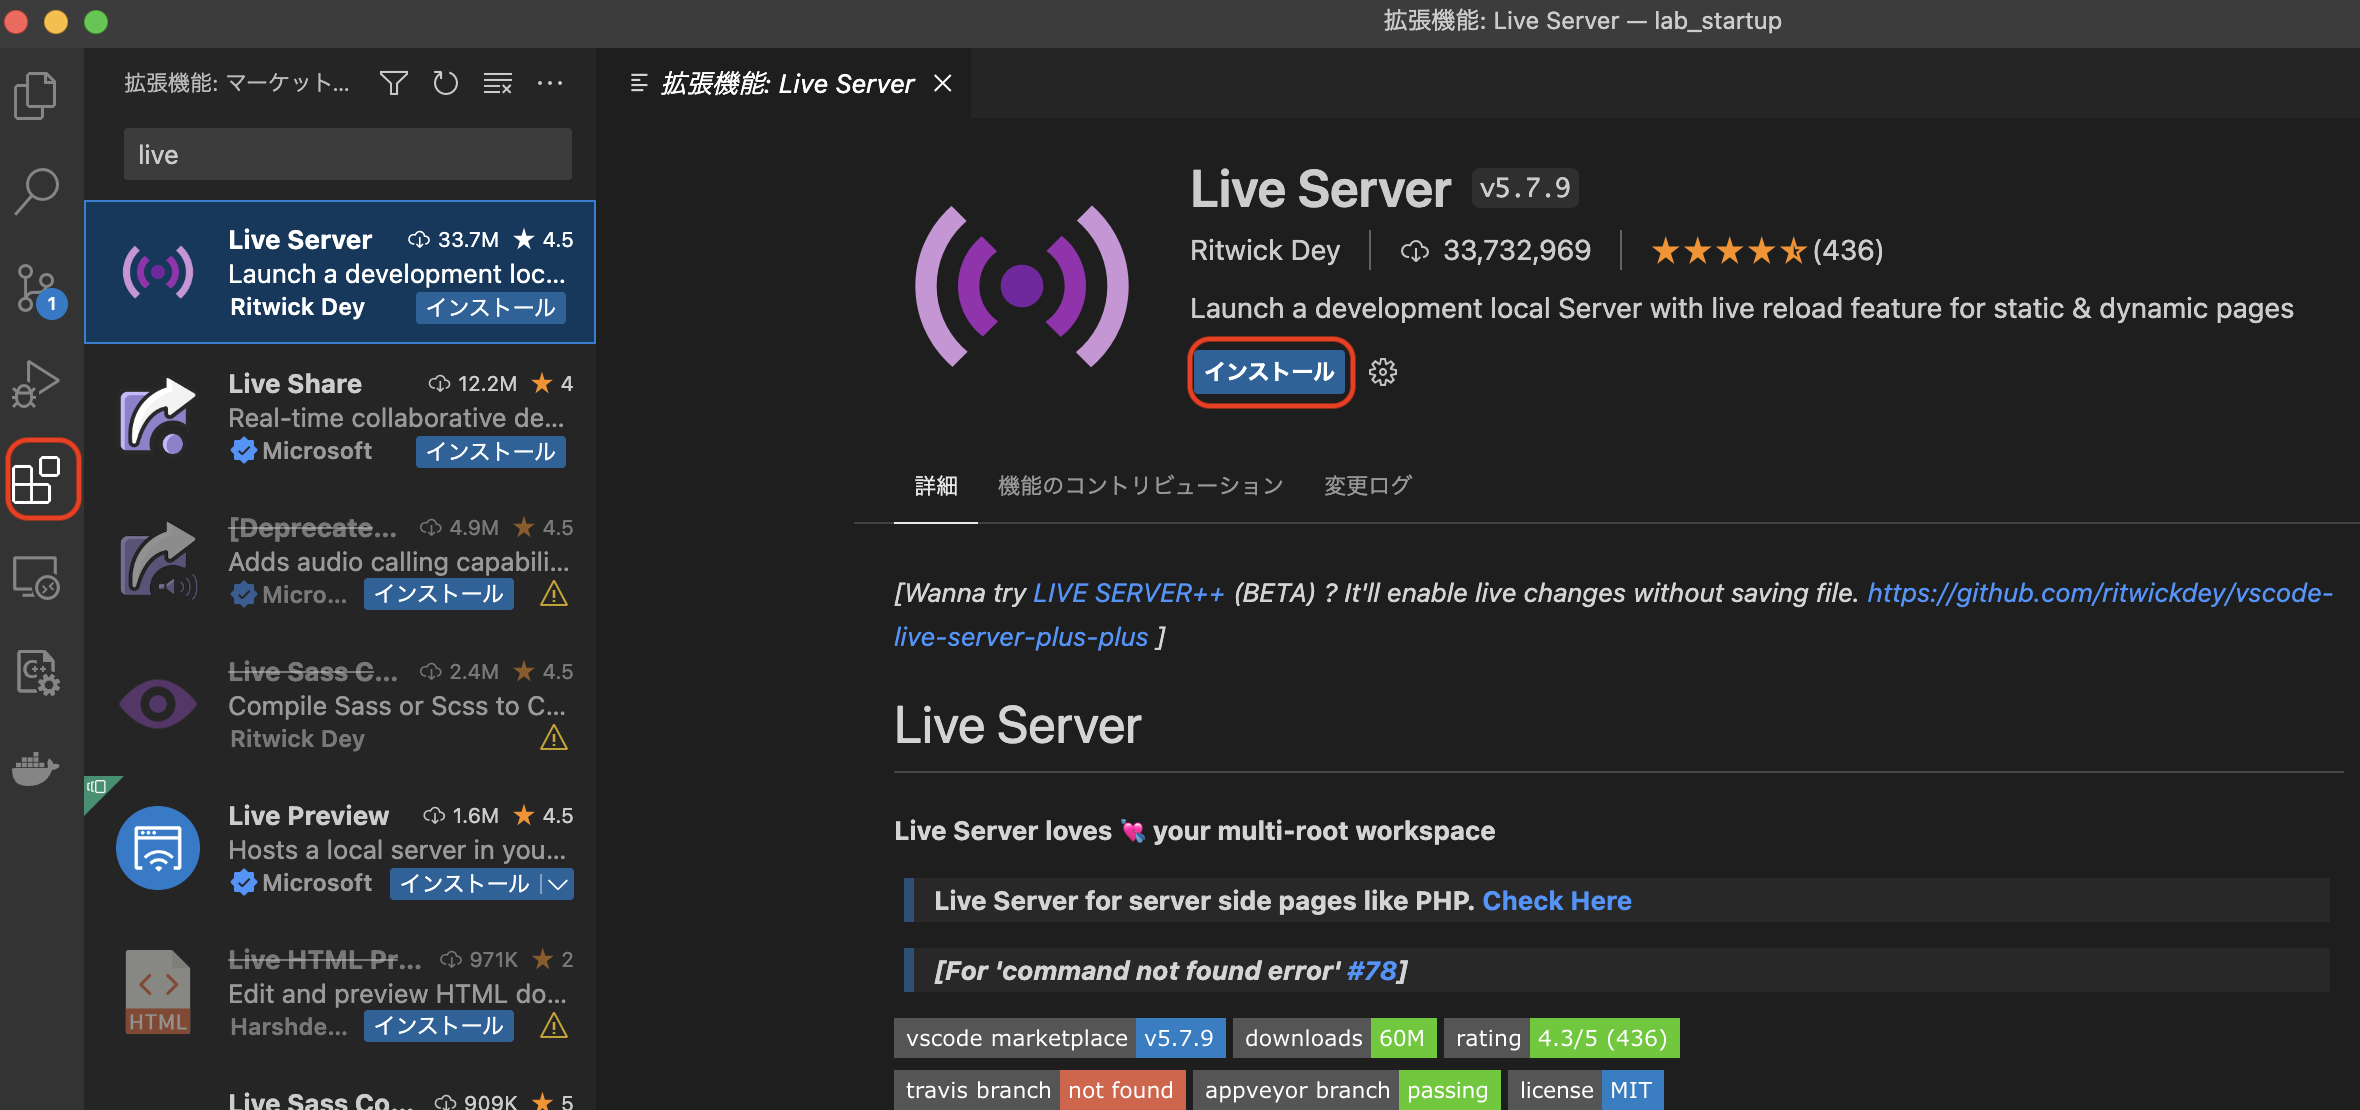This screenshot has width=2360, height=1110.
Task: Open the LIVE SERVER++ link
Action: coord(1128,593)
